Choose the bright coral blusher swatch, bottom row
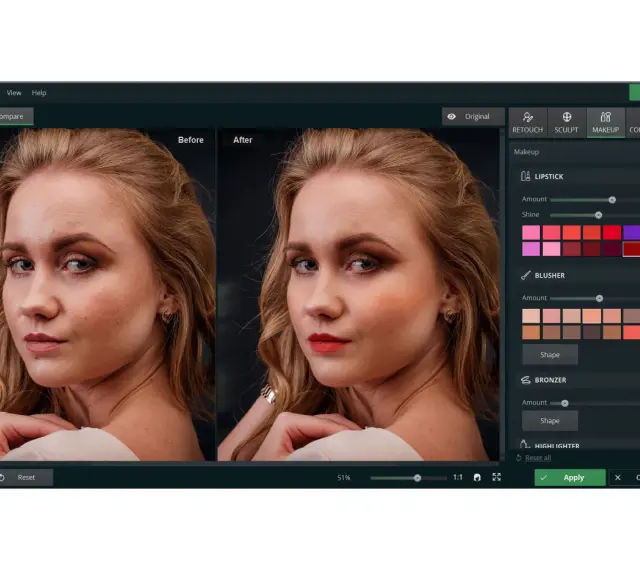640x570 pixels. [631, 332]
